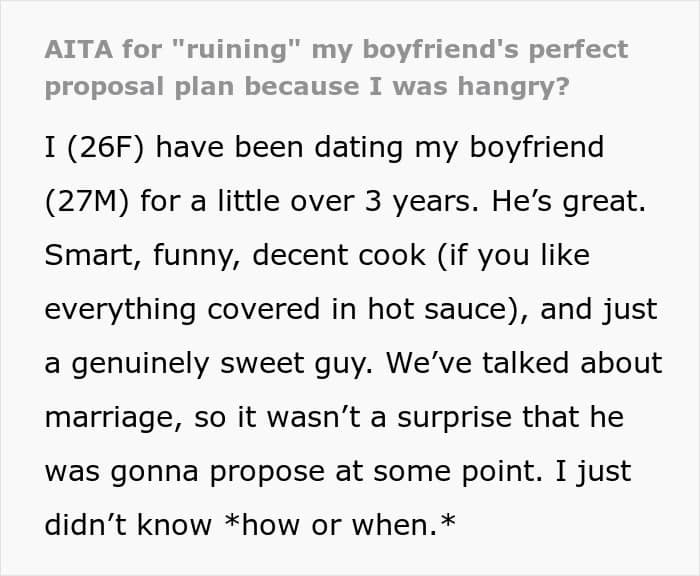The image size is (700, 576).
Task: Click the phrase 'little over 3 years'
Action: tap(344, 201)
